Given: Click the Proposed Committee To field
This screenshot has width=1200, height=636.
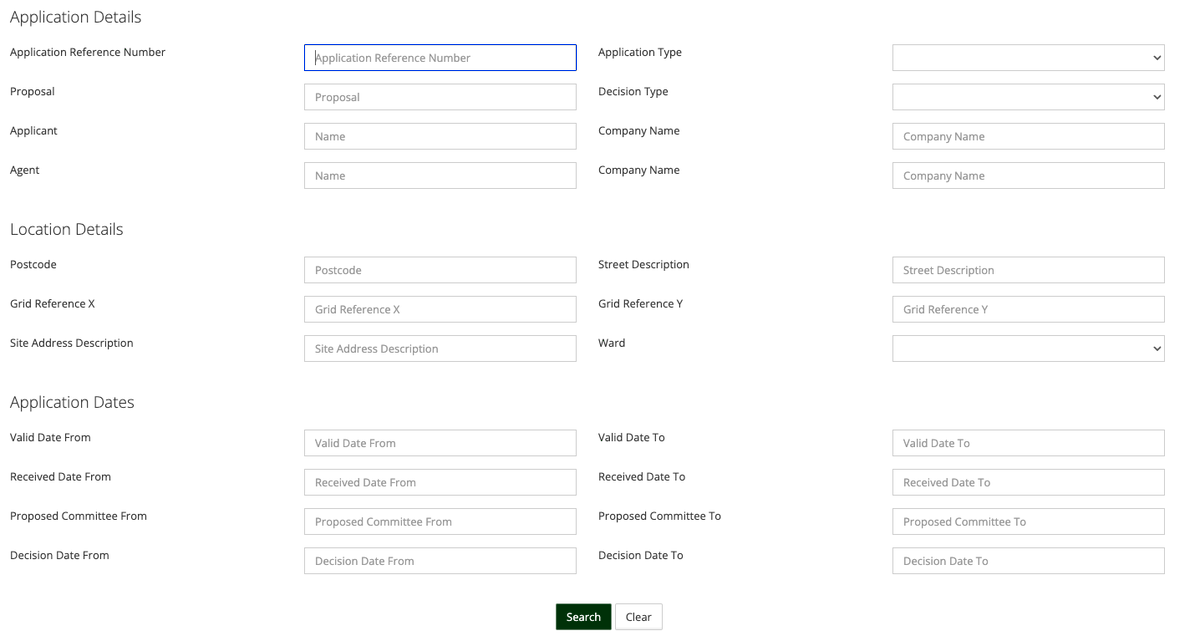Looking at the screenshot, I should [x=1028, y=521].
